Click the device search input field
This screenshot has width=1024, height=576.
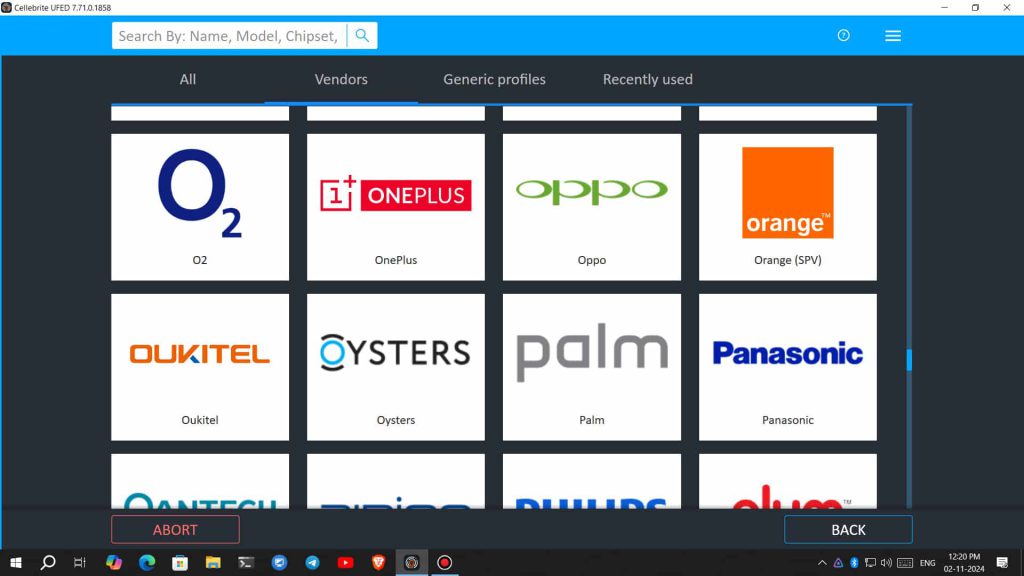(228, 36)
